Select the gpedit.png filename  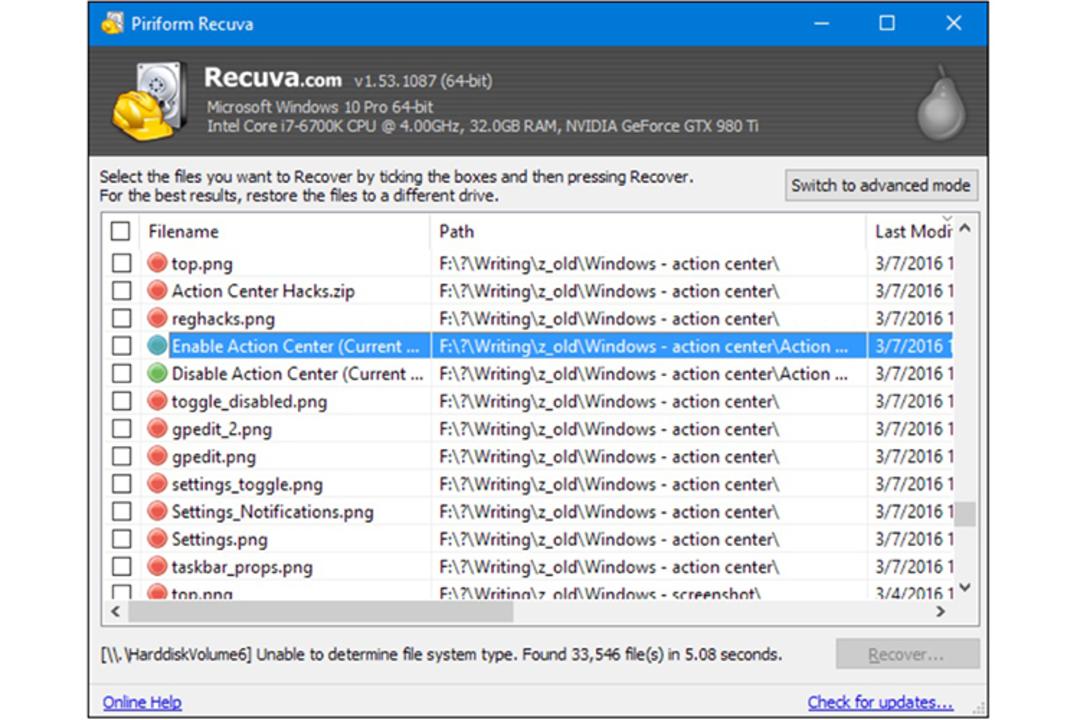click(214, 457)
